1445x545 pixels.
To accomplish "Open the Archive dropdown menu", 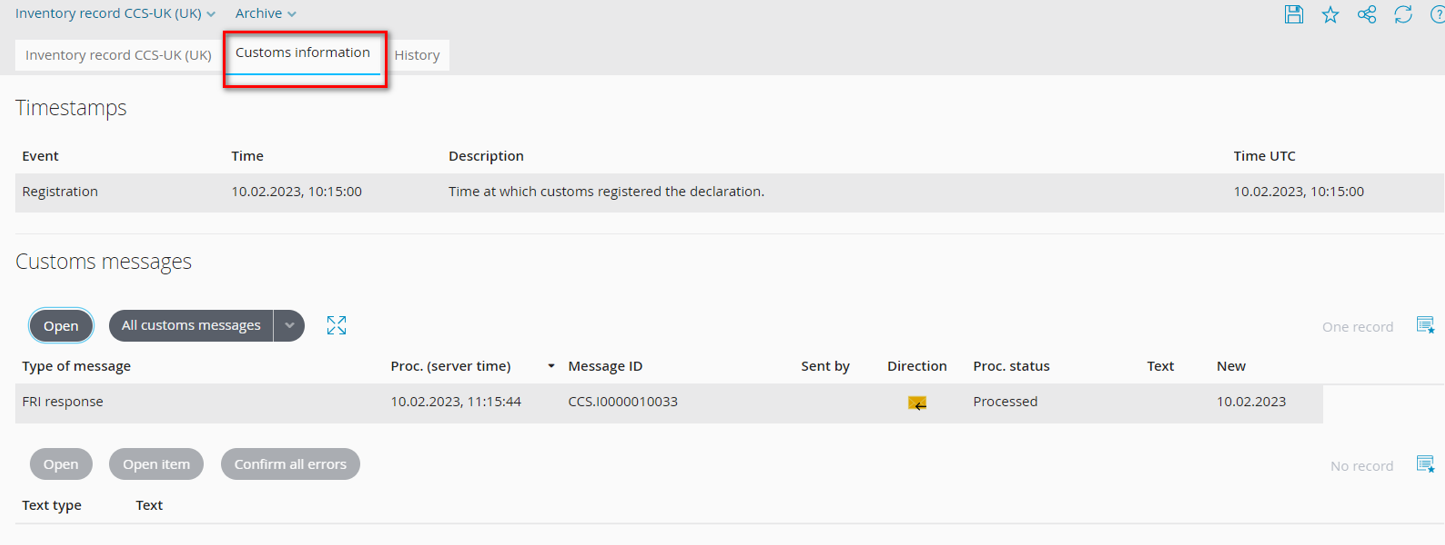I will click(265, 14).
